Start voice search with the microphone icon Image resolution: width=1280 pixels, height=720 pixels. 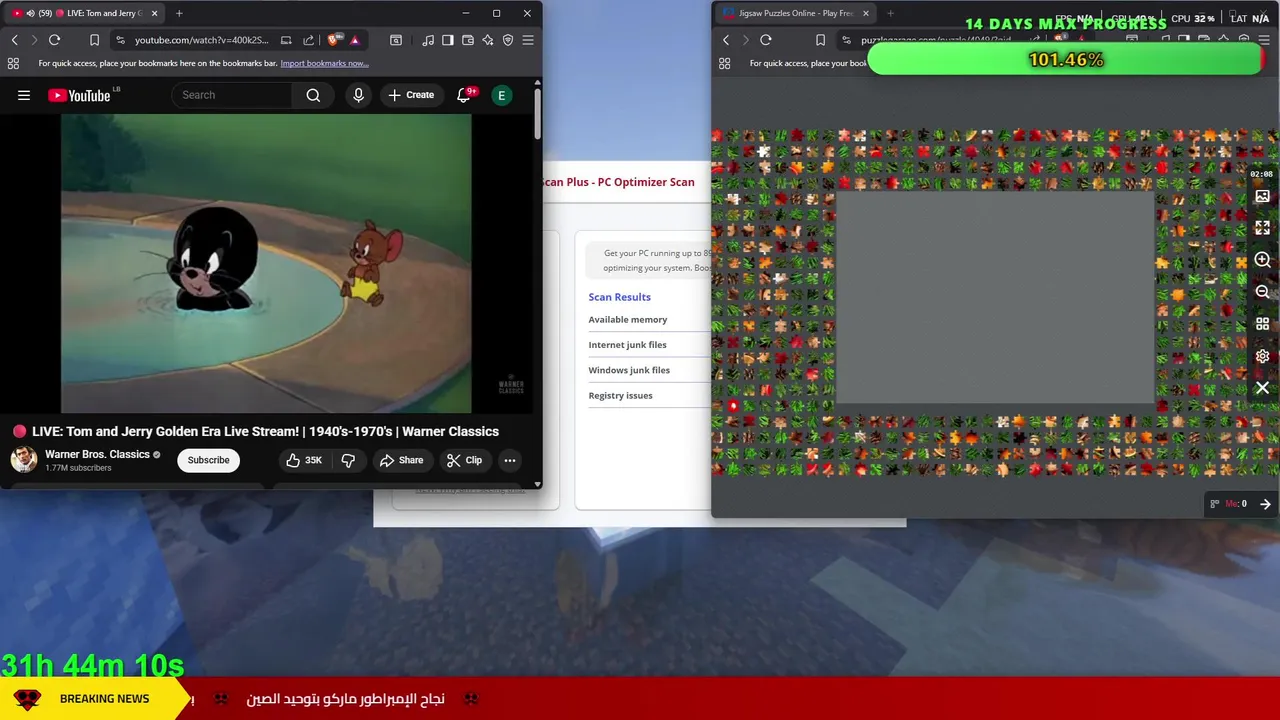358,95
